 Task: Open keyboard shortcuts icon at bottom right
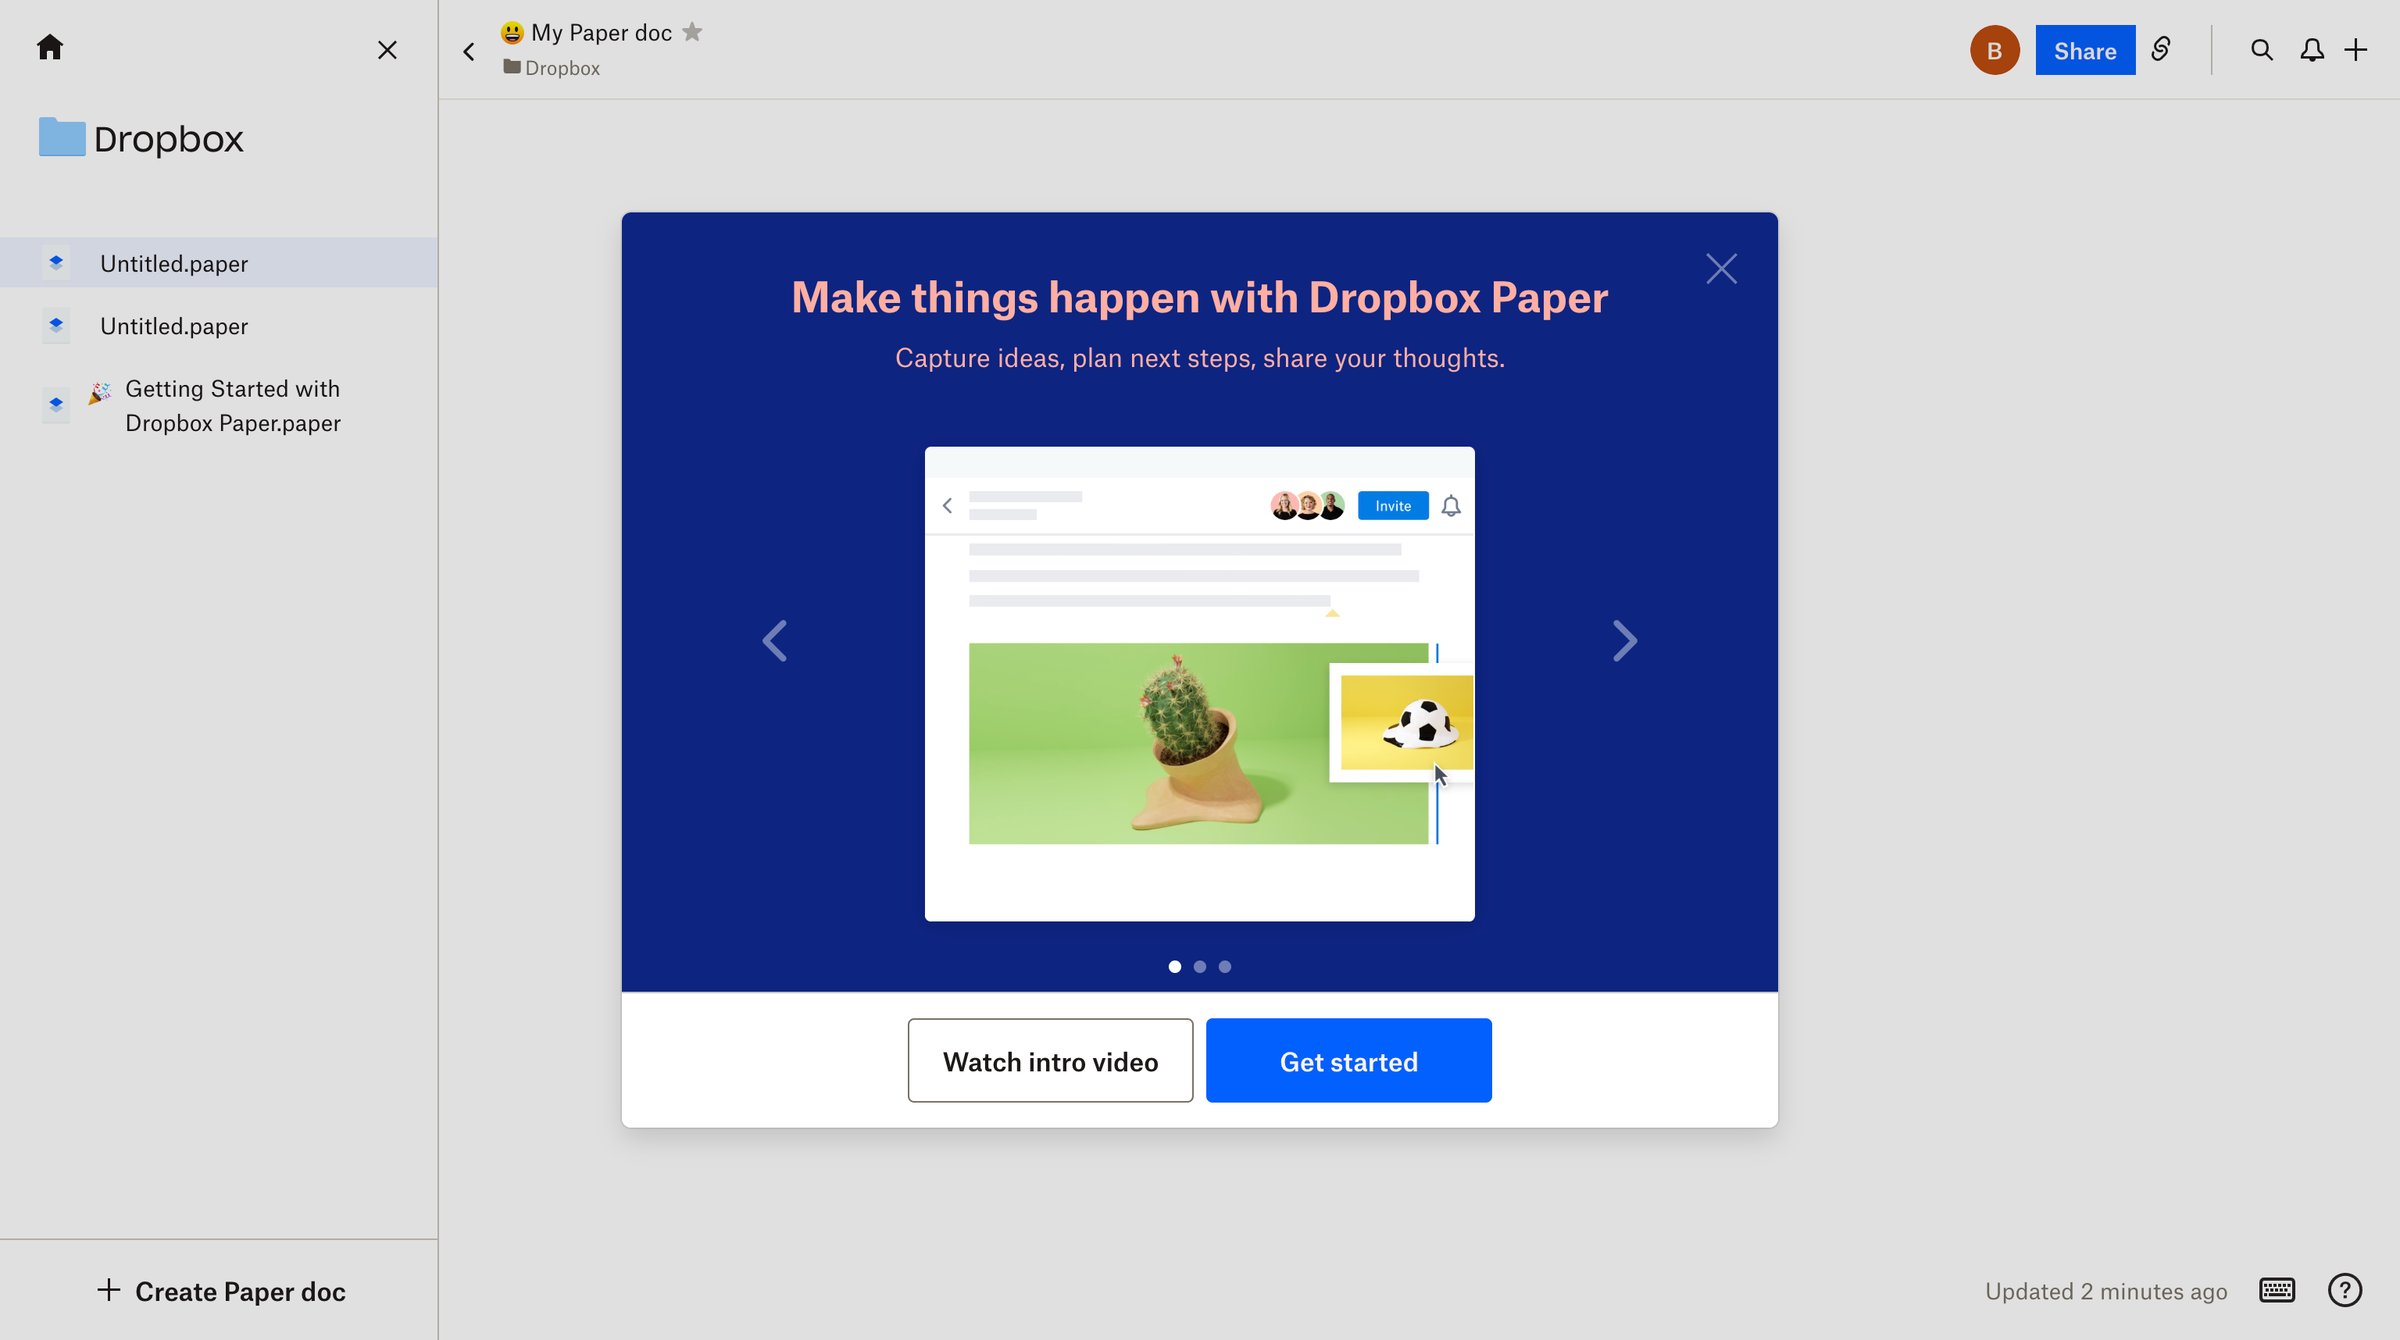(2277, 1290)
